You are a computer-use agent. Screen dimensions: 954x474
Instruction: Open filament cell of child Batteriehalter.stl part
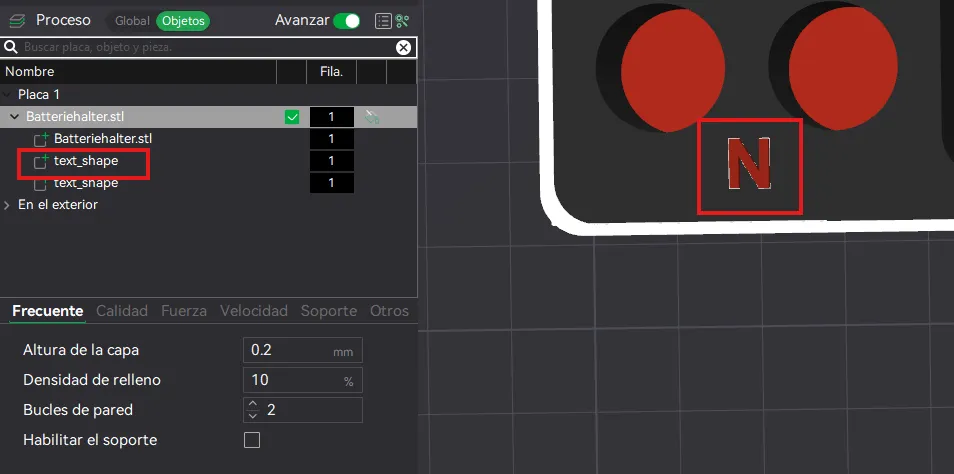coord(332,139)
